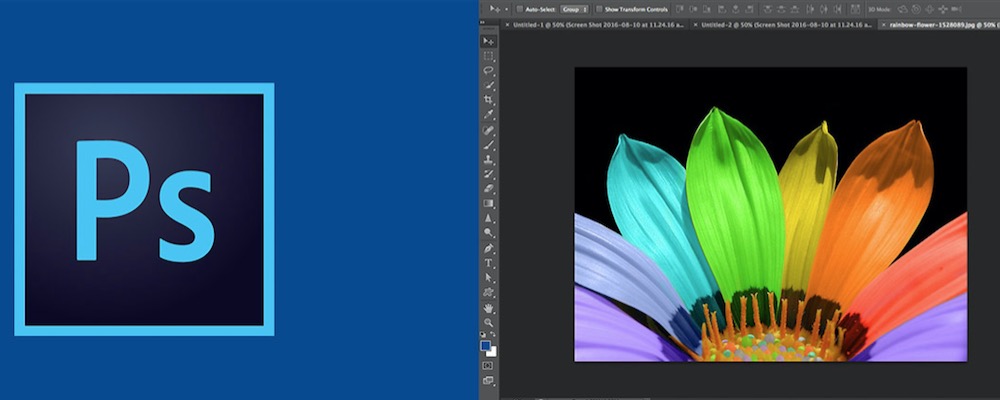Screen dimensions: 1000x400
Task: Choose the Pen tool
Action: (x=488, y=247)
